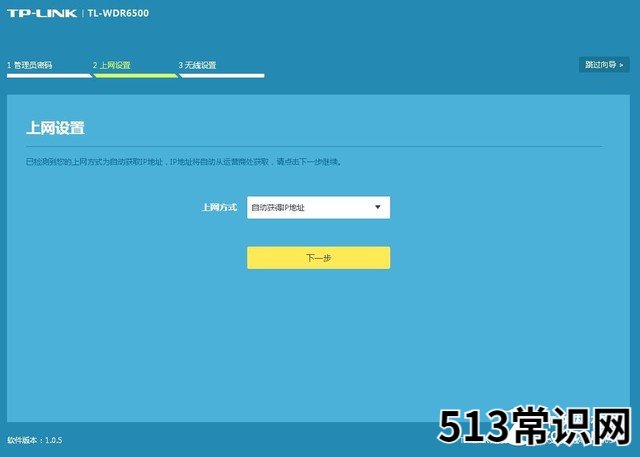The width and height of the screenshot is (640, 457).
Task: Click the detected connection type description text
Action: (x=184, y=162)
